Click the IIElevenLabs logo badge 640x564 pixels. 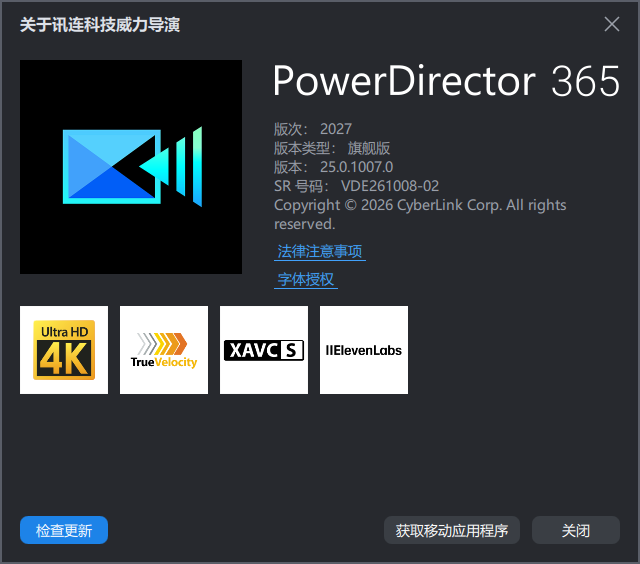364,350
